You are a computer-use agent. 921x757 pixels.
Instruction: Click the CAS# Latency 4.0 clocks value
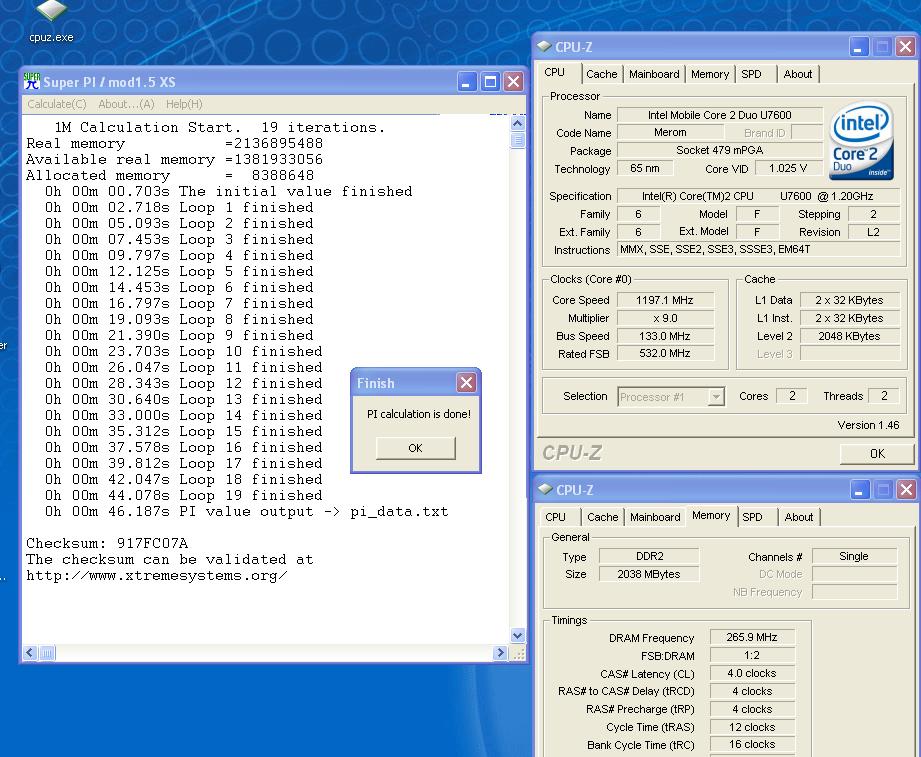pyautogui.click(x=752, y=673)
